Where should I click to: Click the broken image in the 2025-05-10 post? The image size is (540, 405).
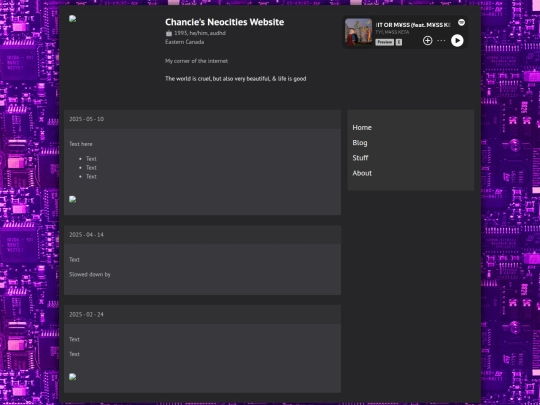coord(72,199)
